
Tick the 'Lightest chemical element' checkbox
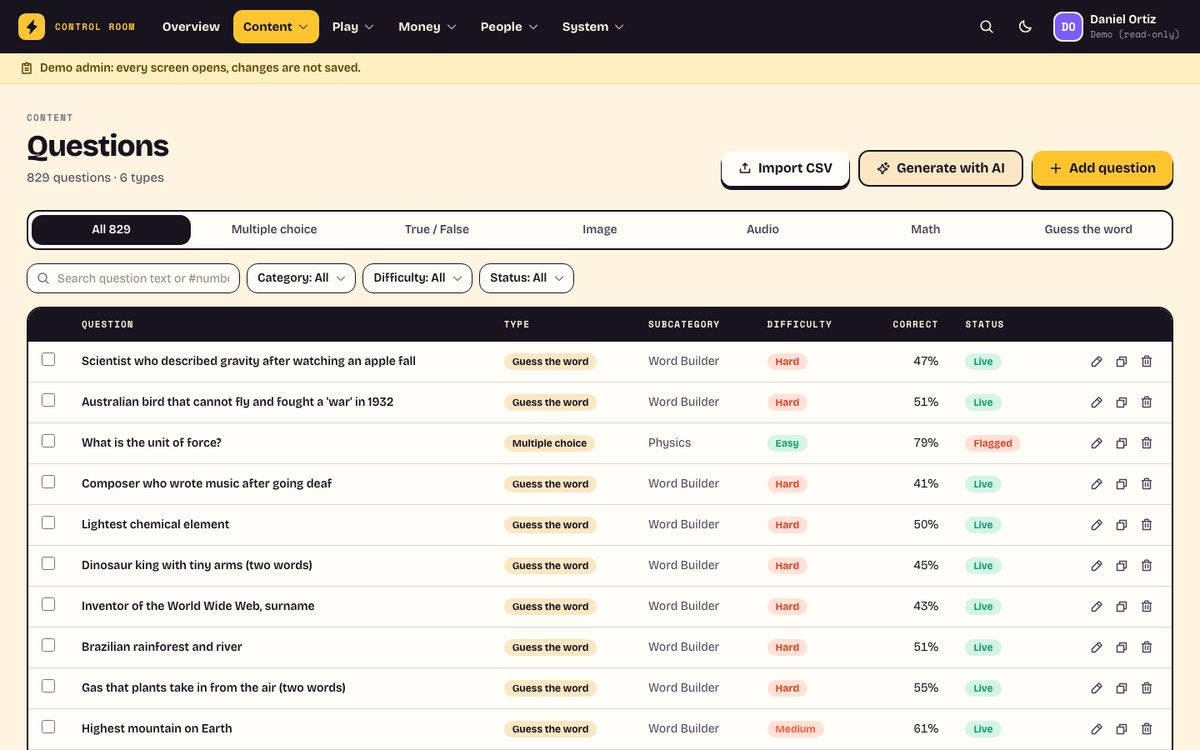48,523
